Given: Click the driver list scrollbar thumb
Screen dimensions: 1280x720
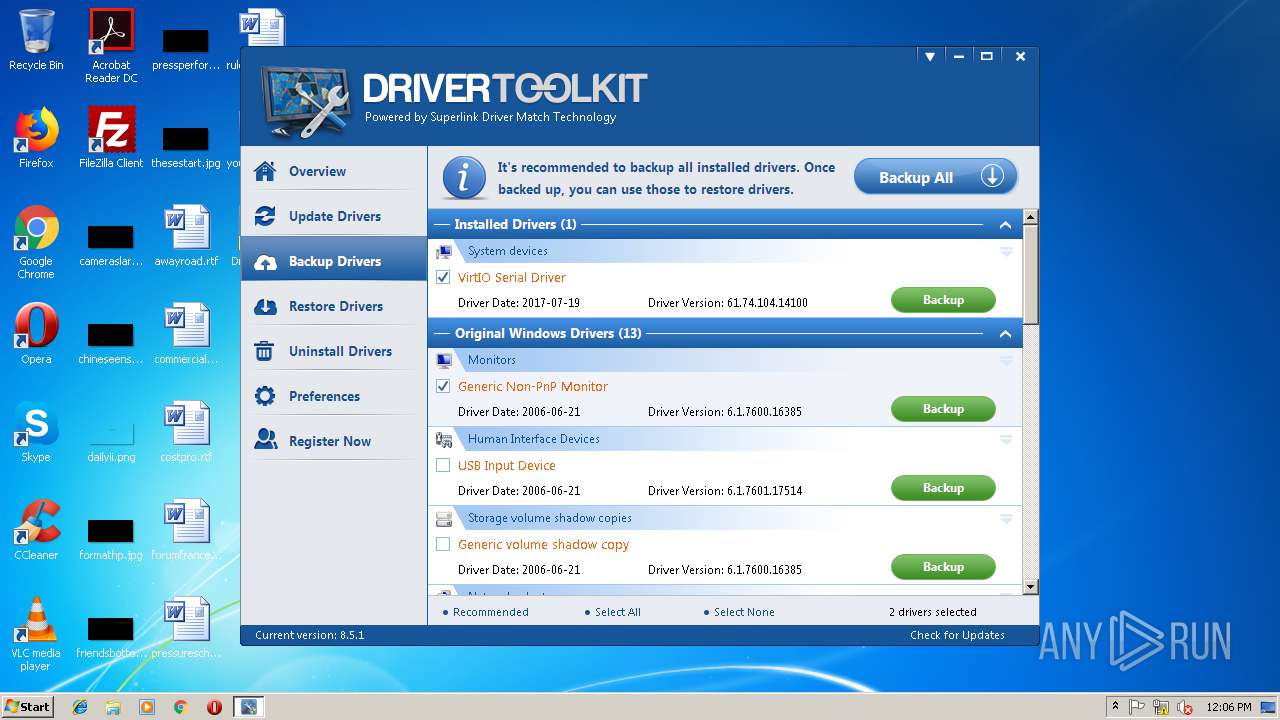Looking at the screenshot, I should 1031,274.
